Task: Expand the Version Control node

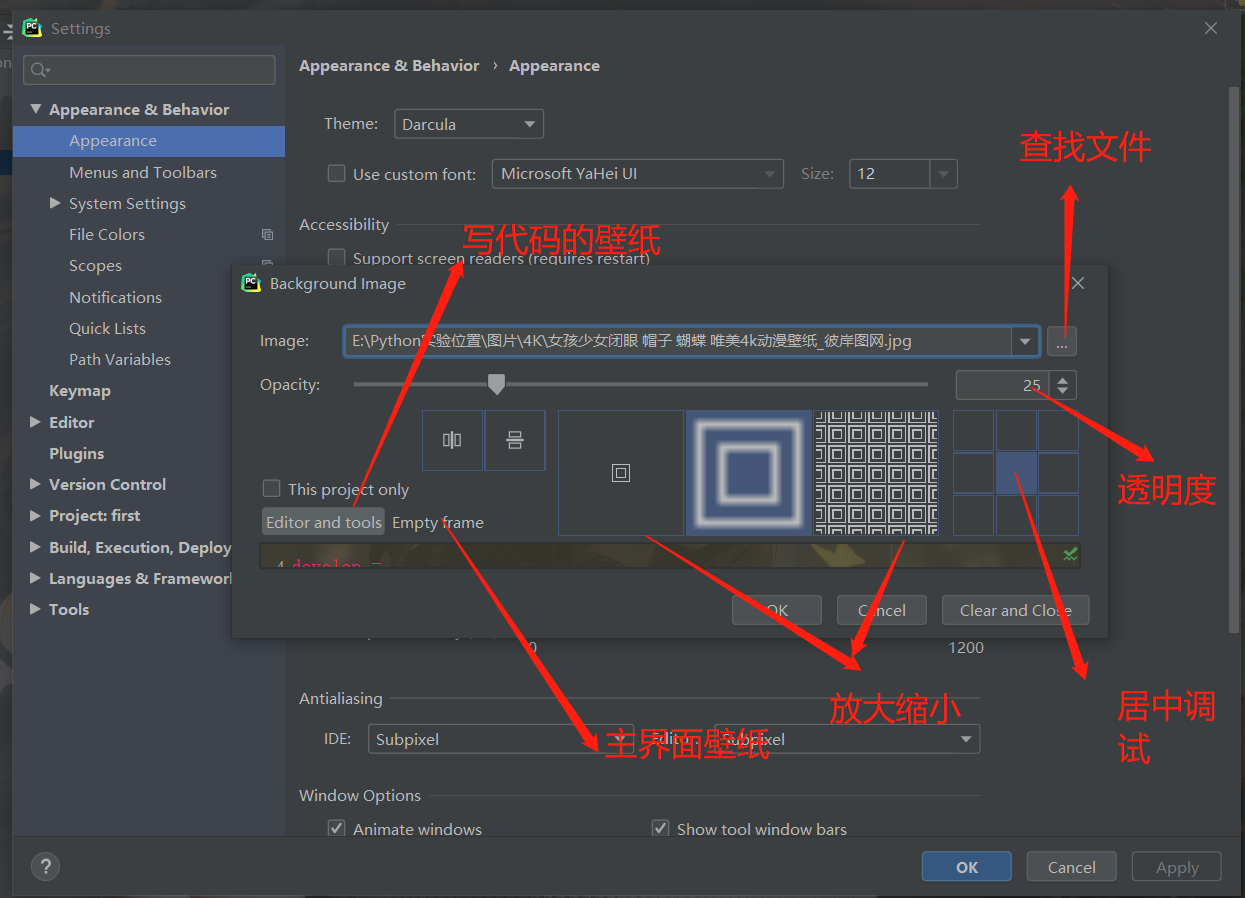Action: click(x=36, y=484)
